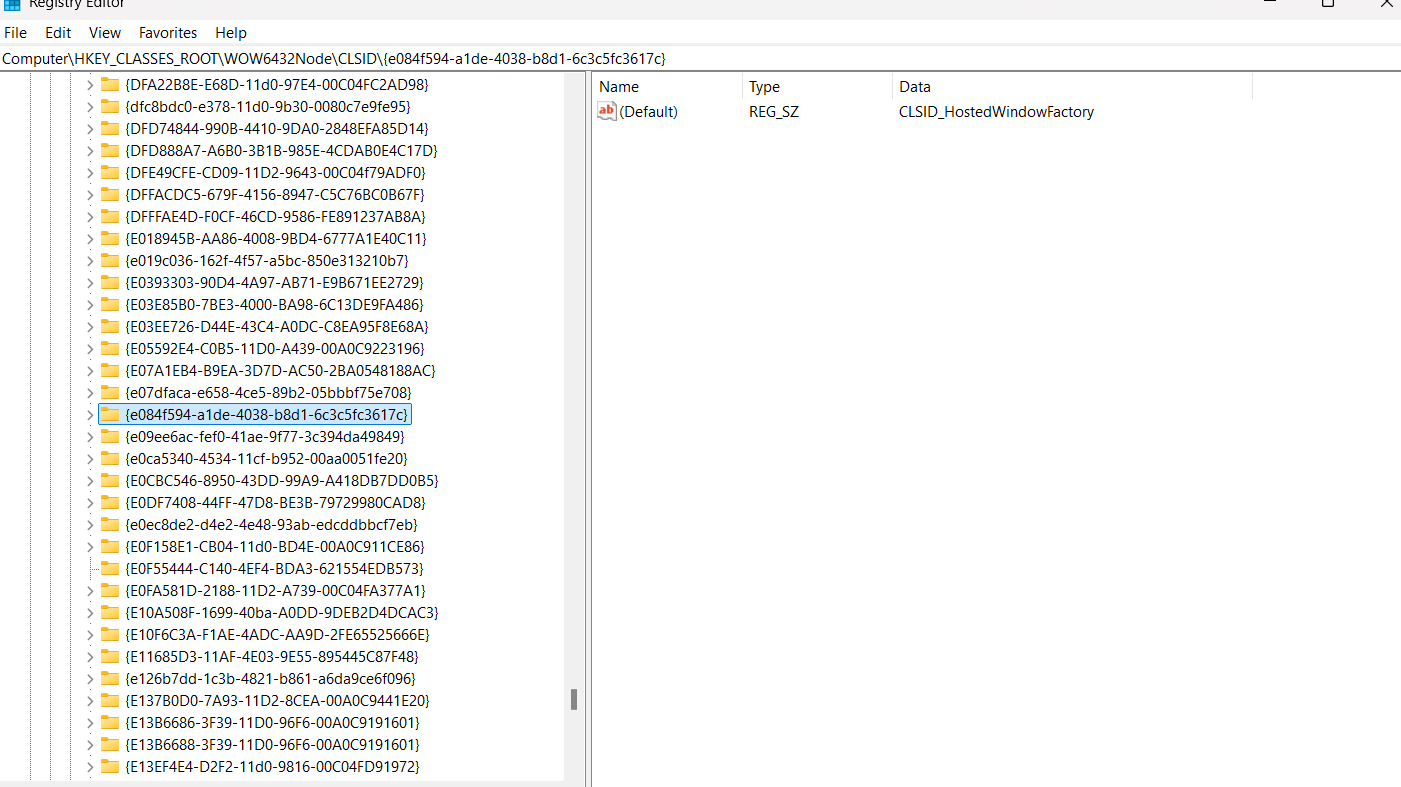
Task: Click the folder icon for {E0CBC546-8950-43DD-99A9-A418DB7DD0B5}
Action: pyautogui.click(x=110, y=480)
